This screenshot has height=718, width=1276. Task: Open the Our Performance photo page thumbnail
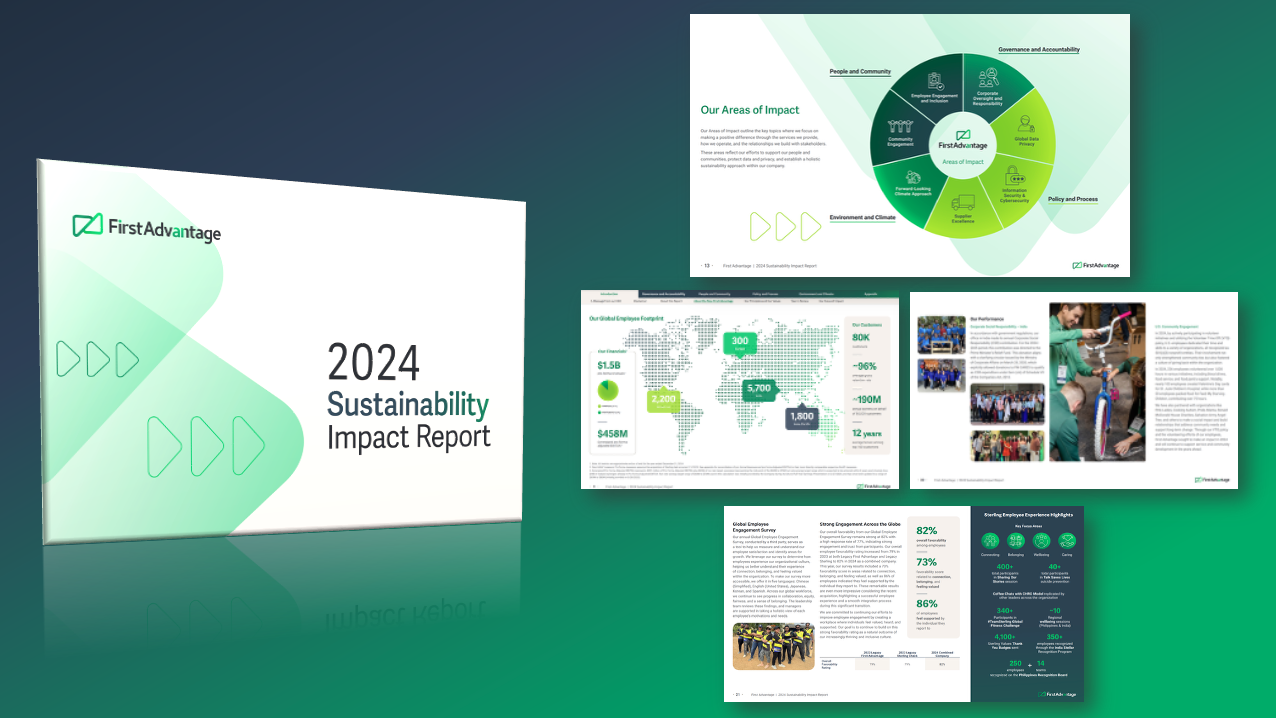(1074, 390)
